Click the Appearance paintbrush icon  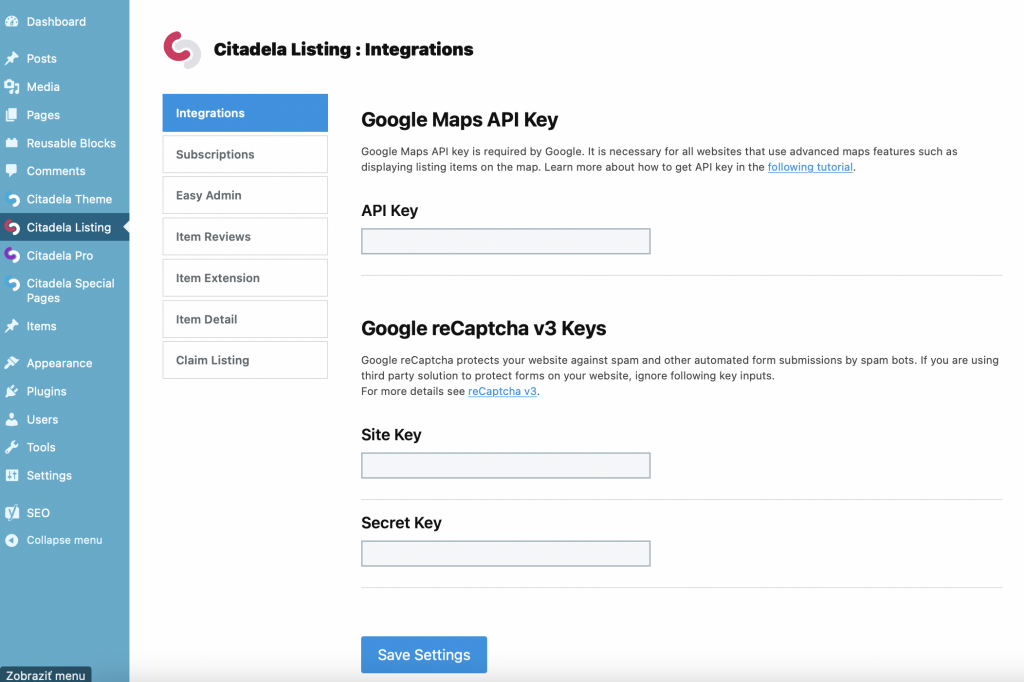pos(12,363)
